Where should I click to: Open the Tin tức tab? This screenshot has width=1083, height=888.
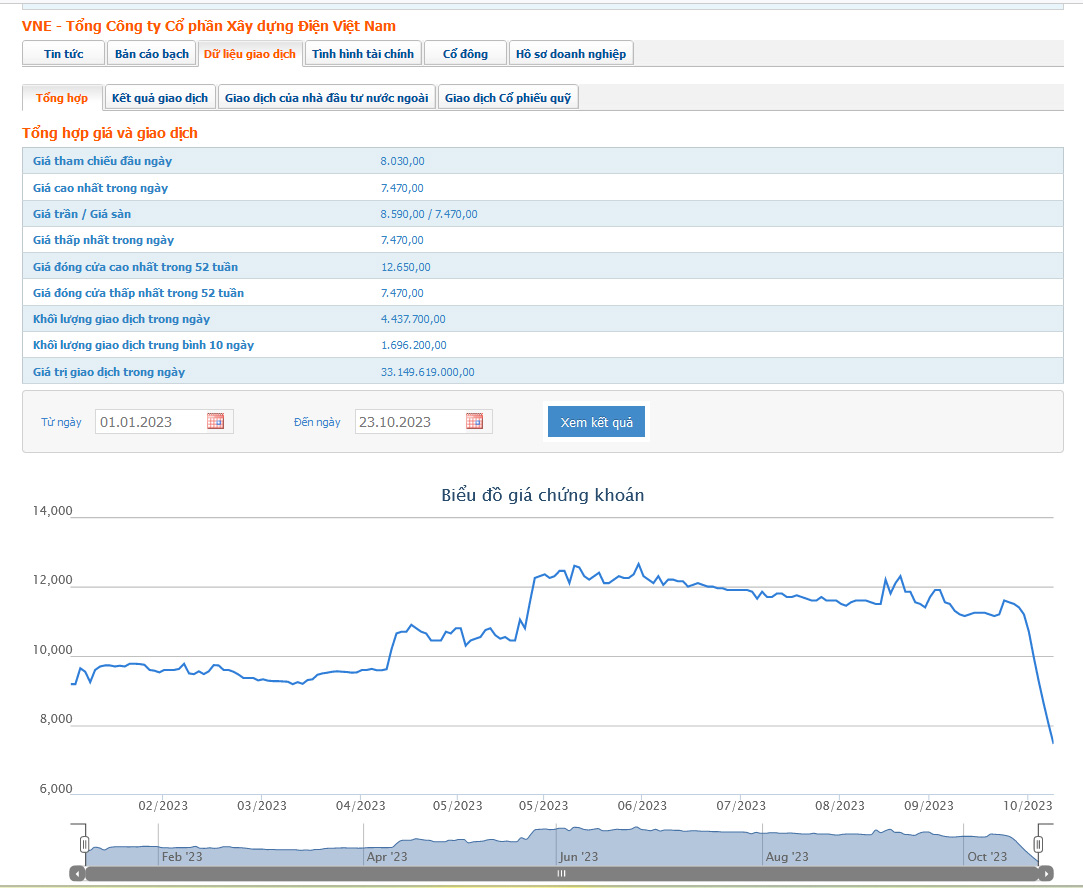click(x=63, y=54)
